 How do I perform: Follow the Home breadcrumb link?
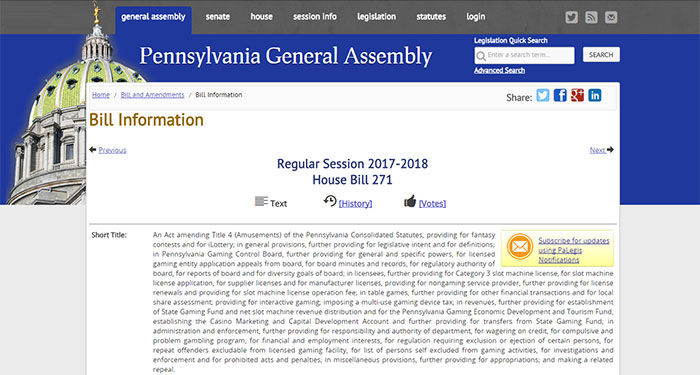[101, 95]
